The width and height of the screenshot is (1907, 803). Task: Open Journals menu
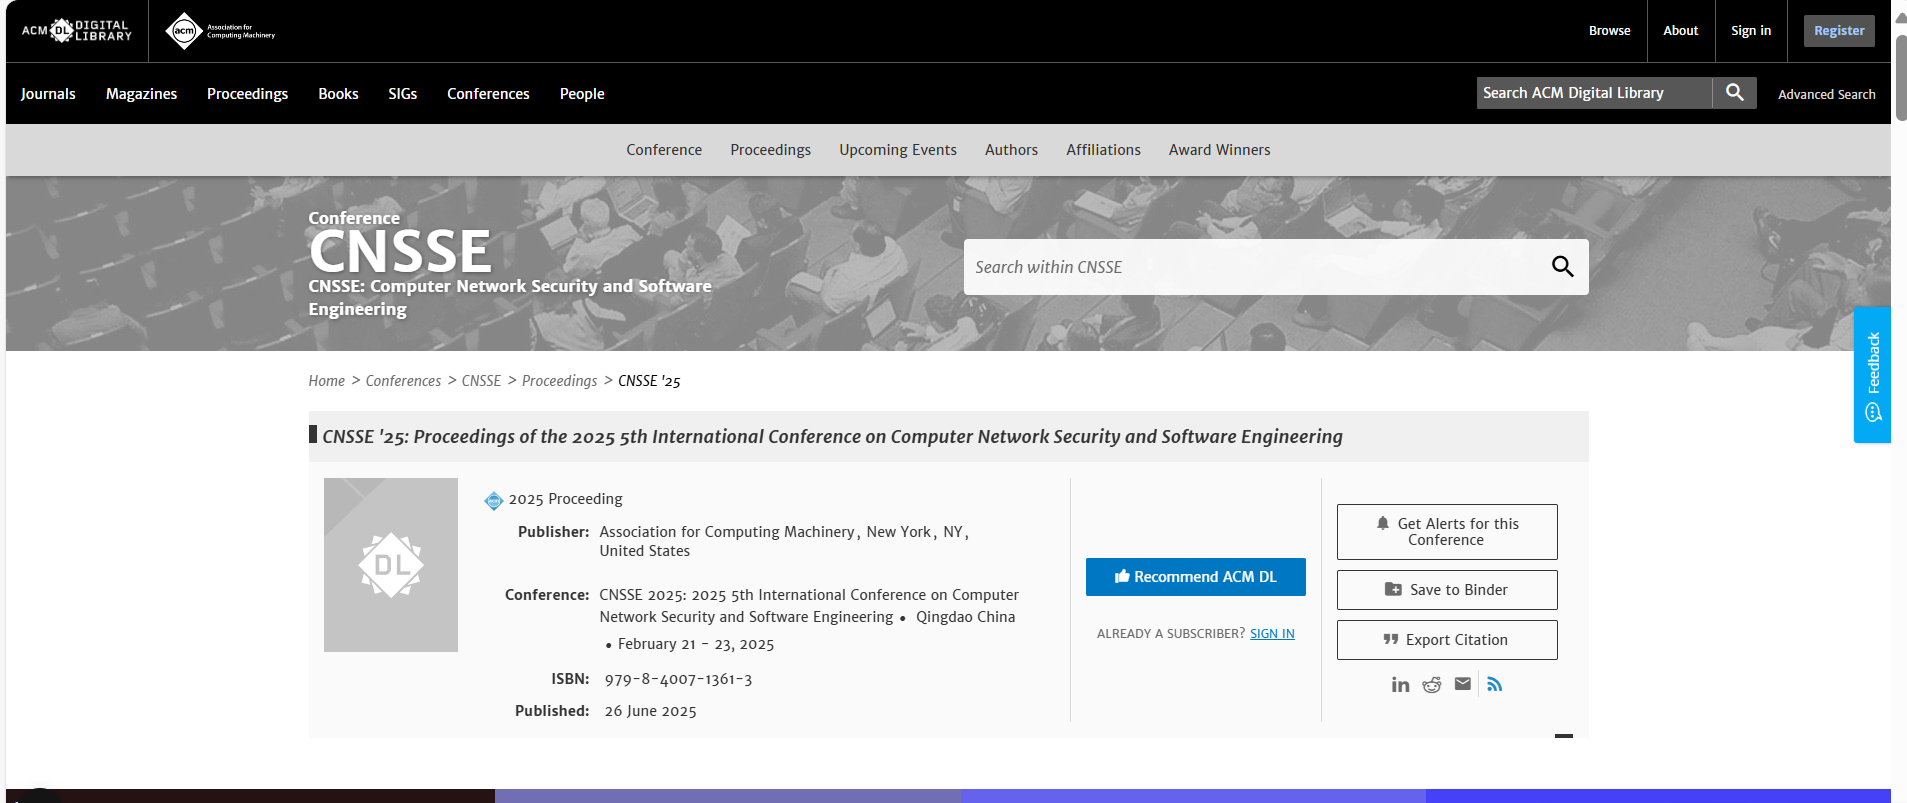[48, 94]
